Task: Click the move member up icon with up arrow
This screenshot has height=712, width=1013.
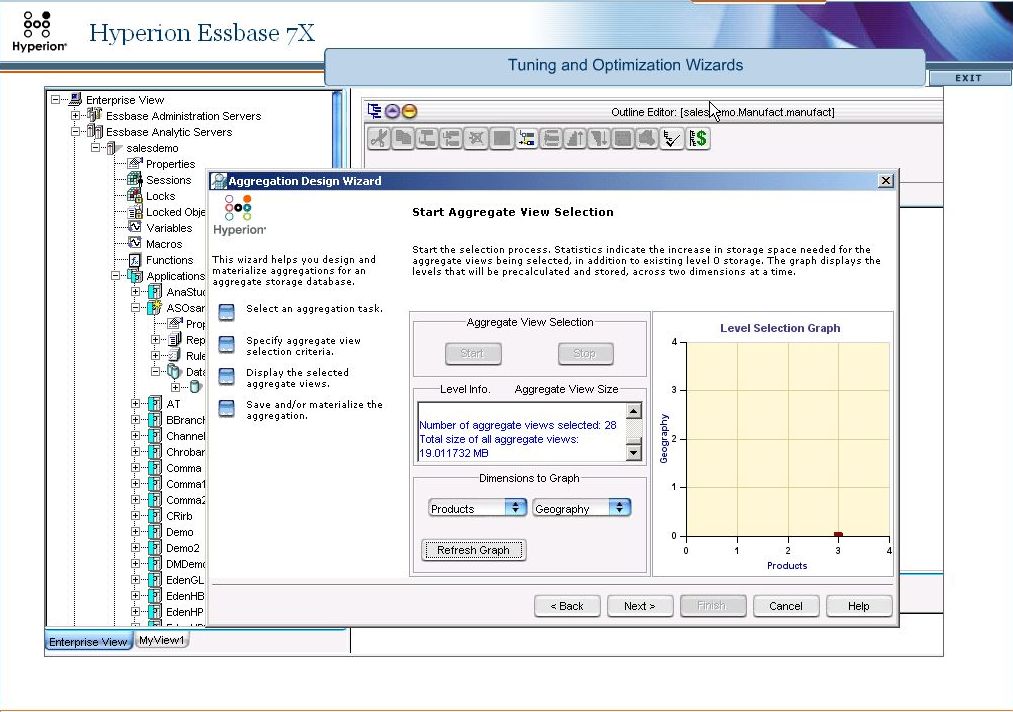Action: click(x=575, y=138)
